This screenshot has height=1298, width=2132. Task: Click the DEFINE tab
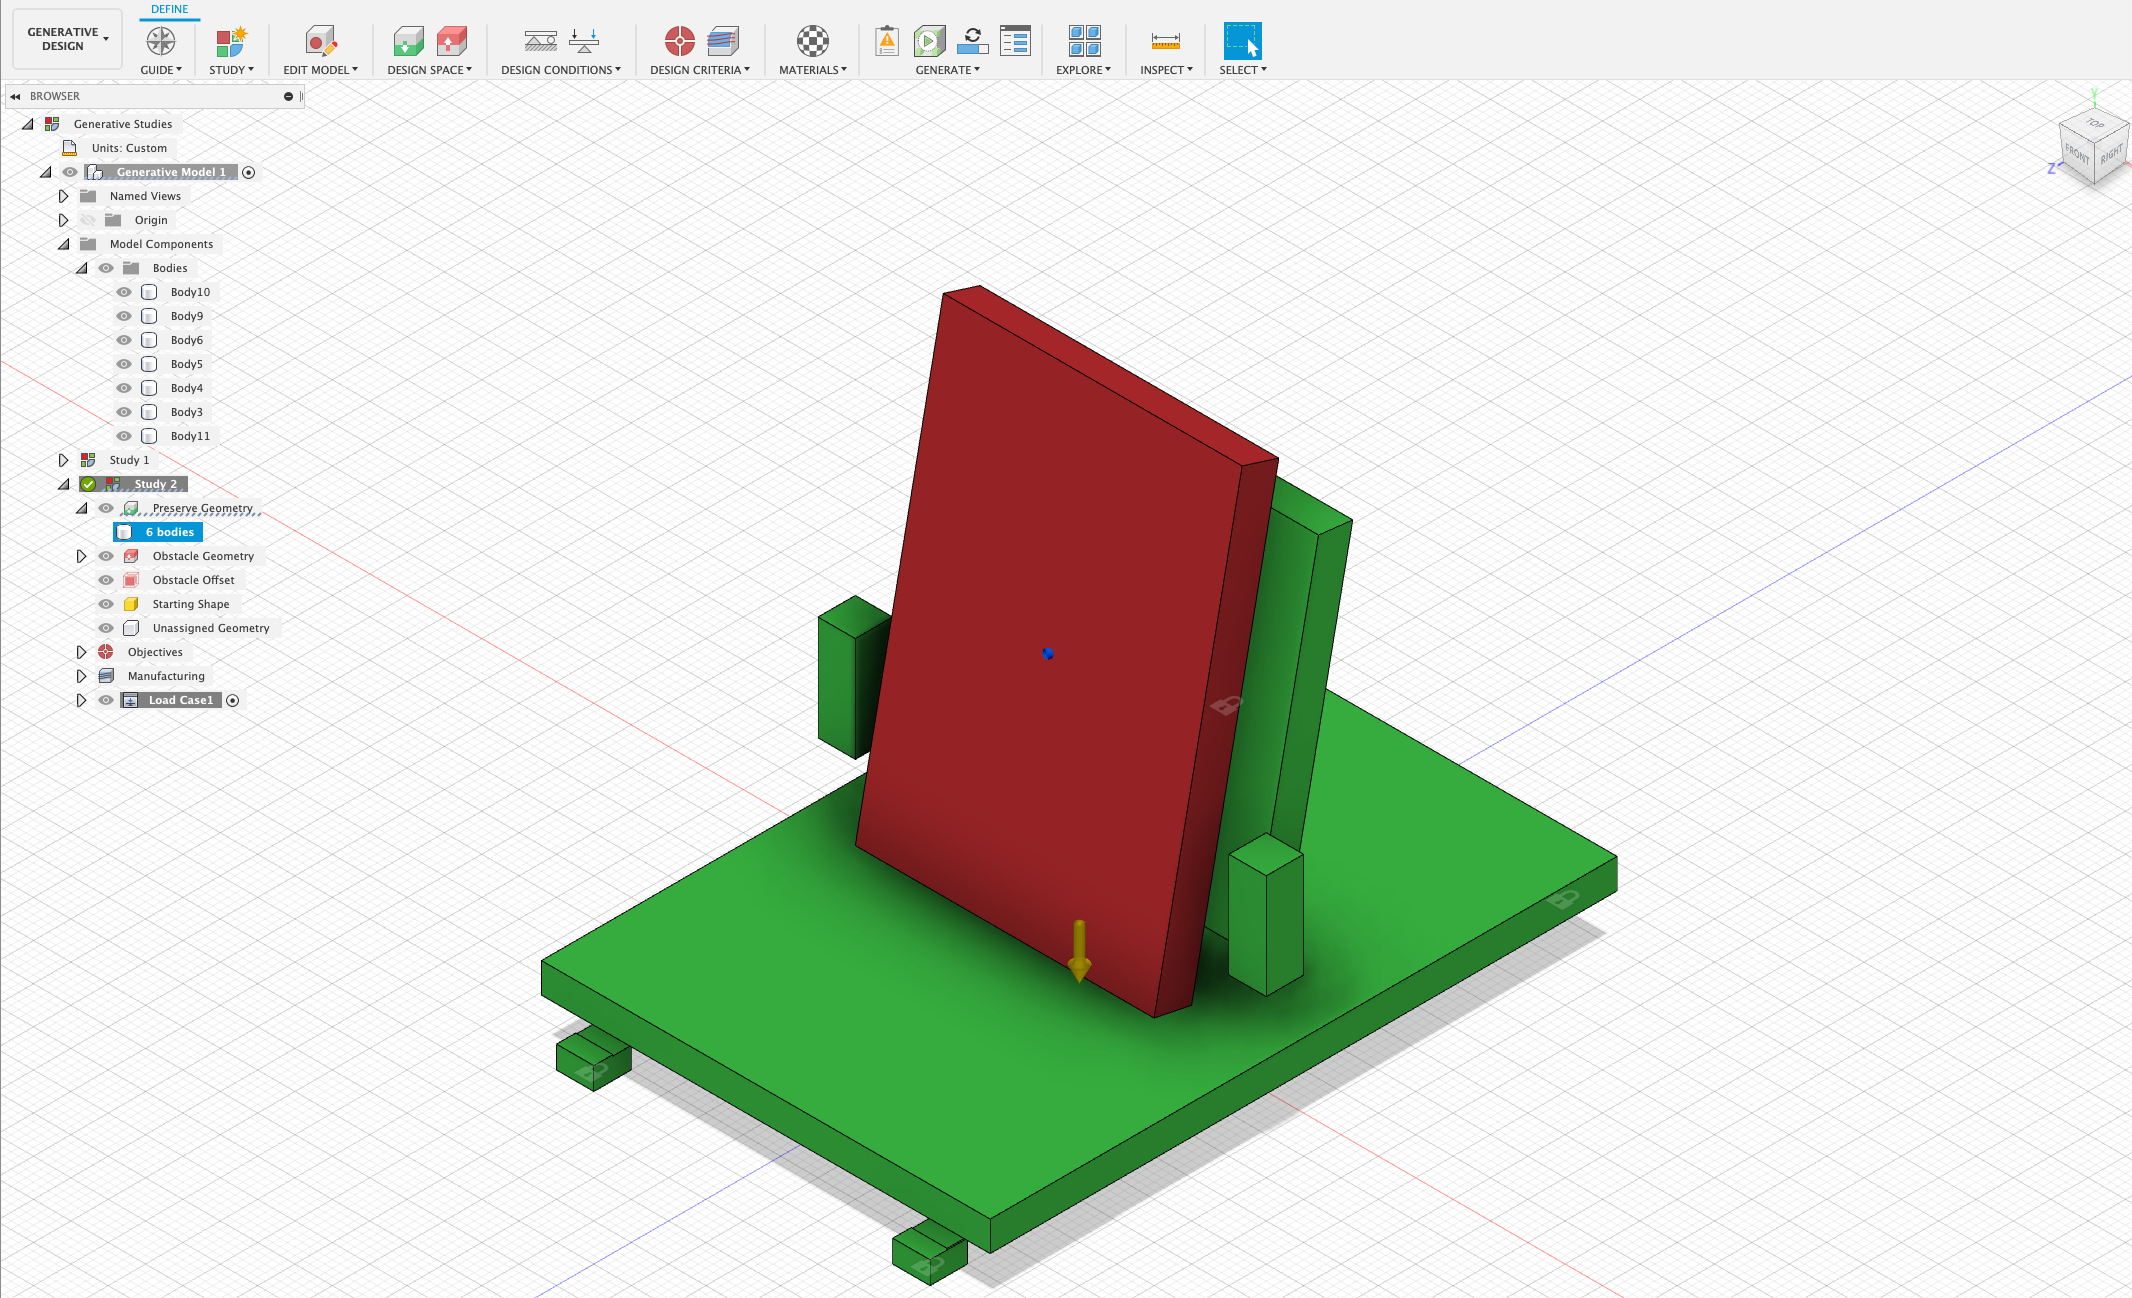(x=168, y=9)
